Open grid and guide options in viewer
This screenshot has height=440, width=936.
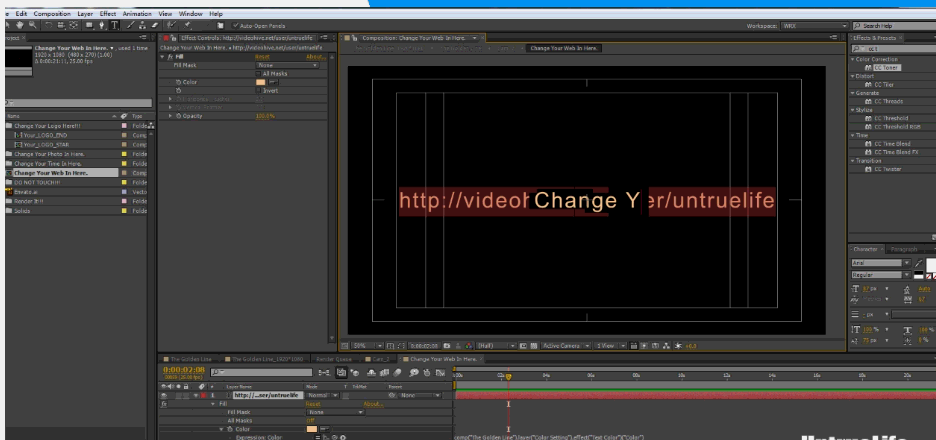click(390, 346)
